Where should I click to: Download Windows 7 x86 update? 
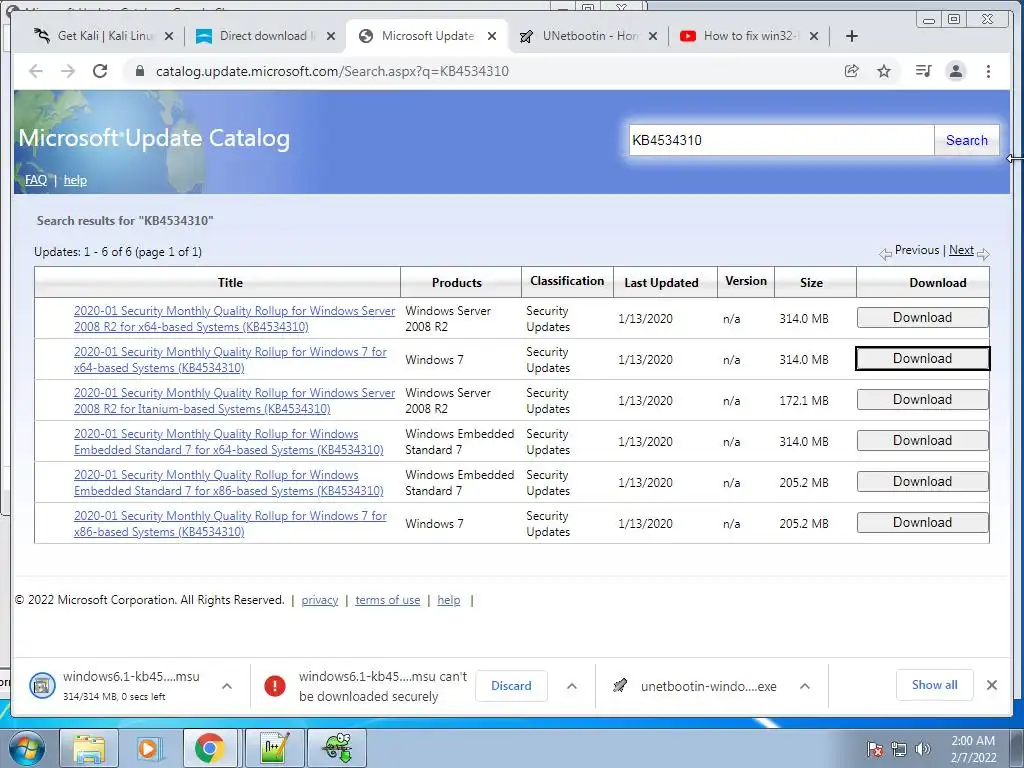click(x=922, y=522)
